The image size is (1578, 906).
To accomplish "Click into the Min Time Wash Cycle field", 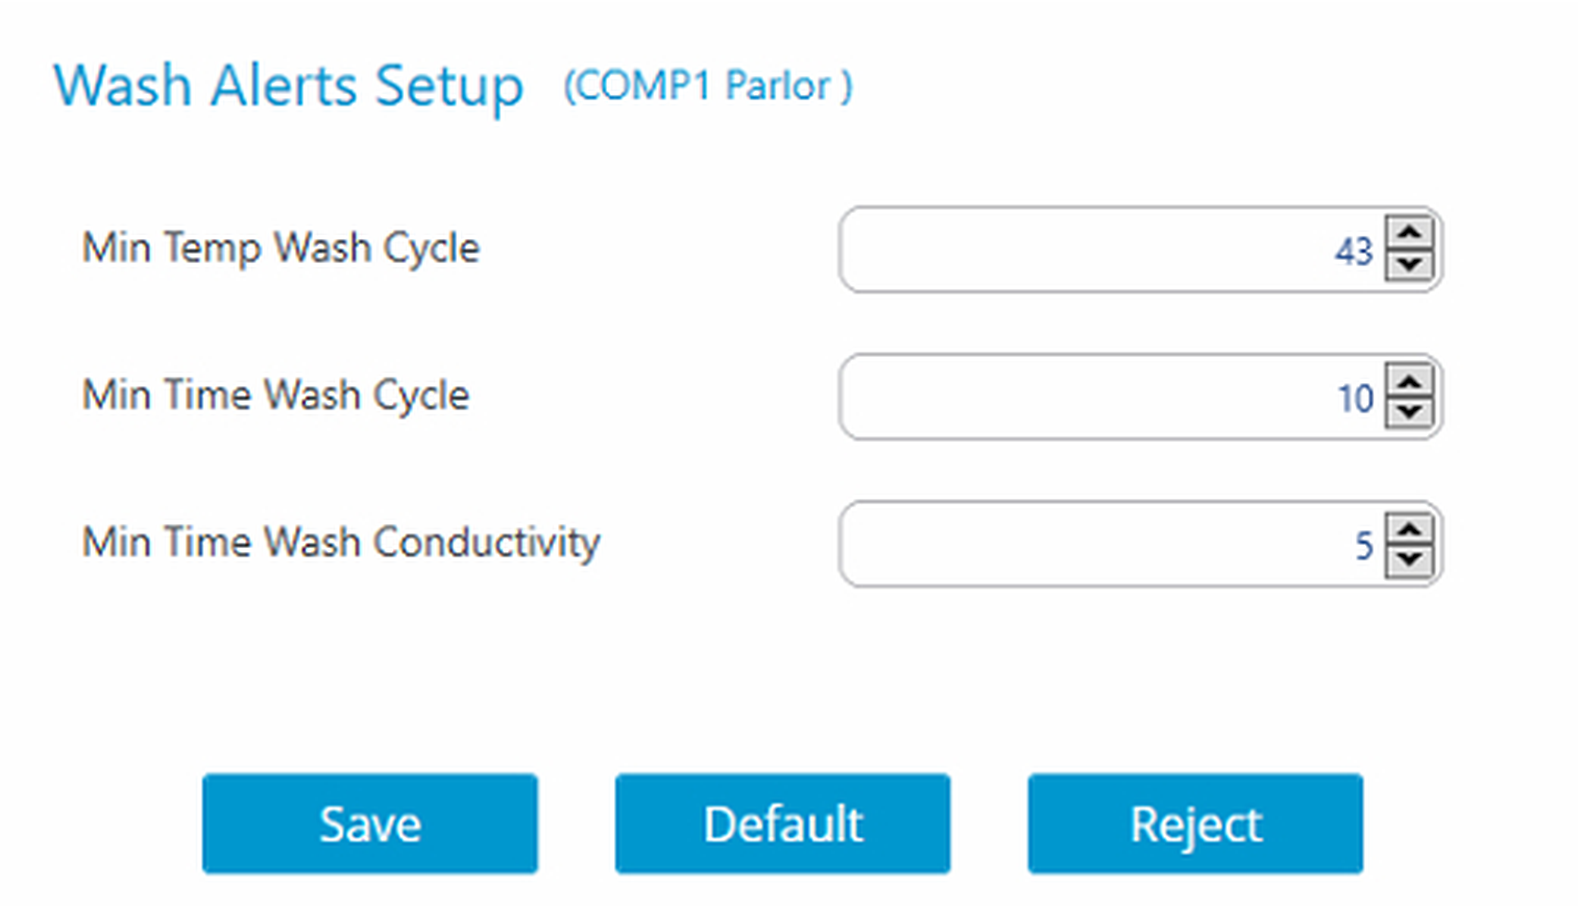I will 1080,397.
